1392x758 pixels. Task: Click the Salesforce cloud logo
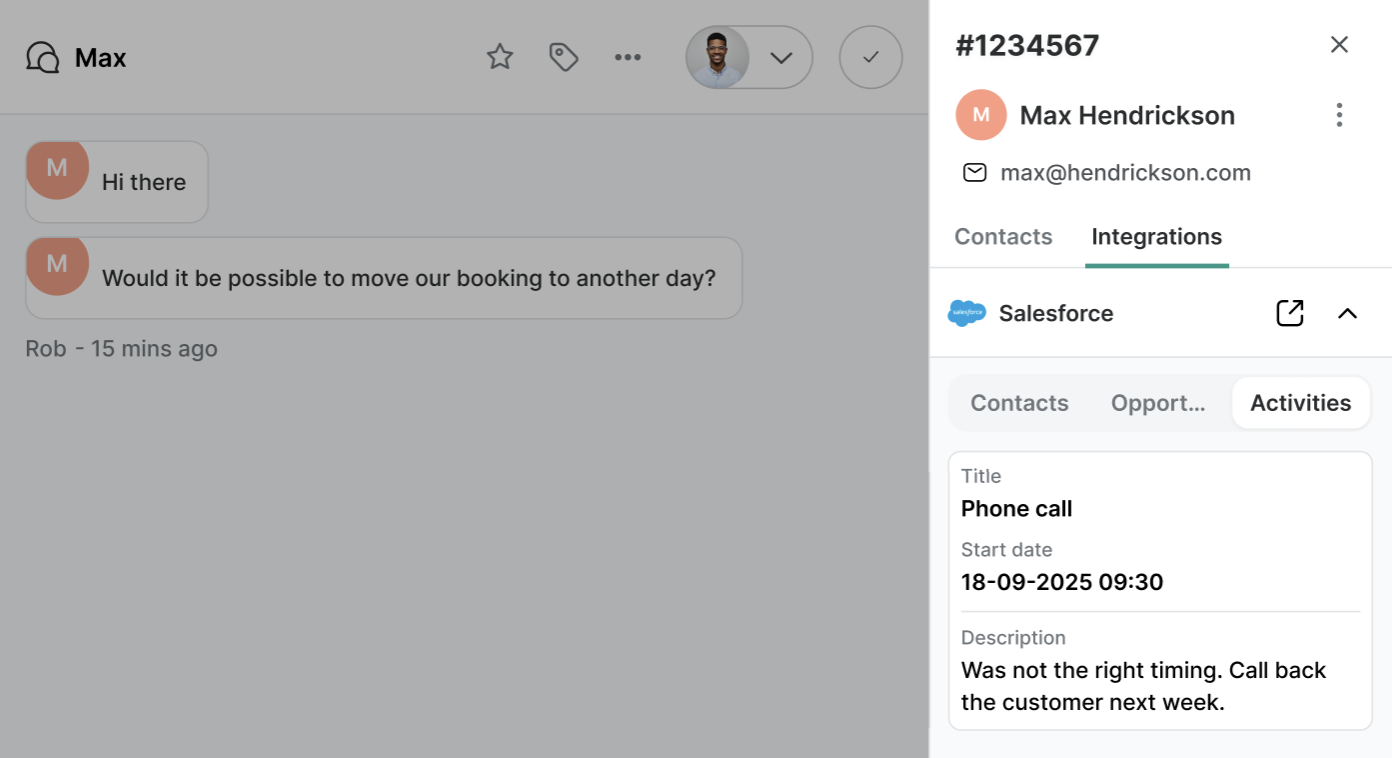(967, 313)
